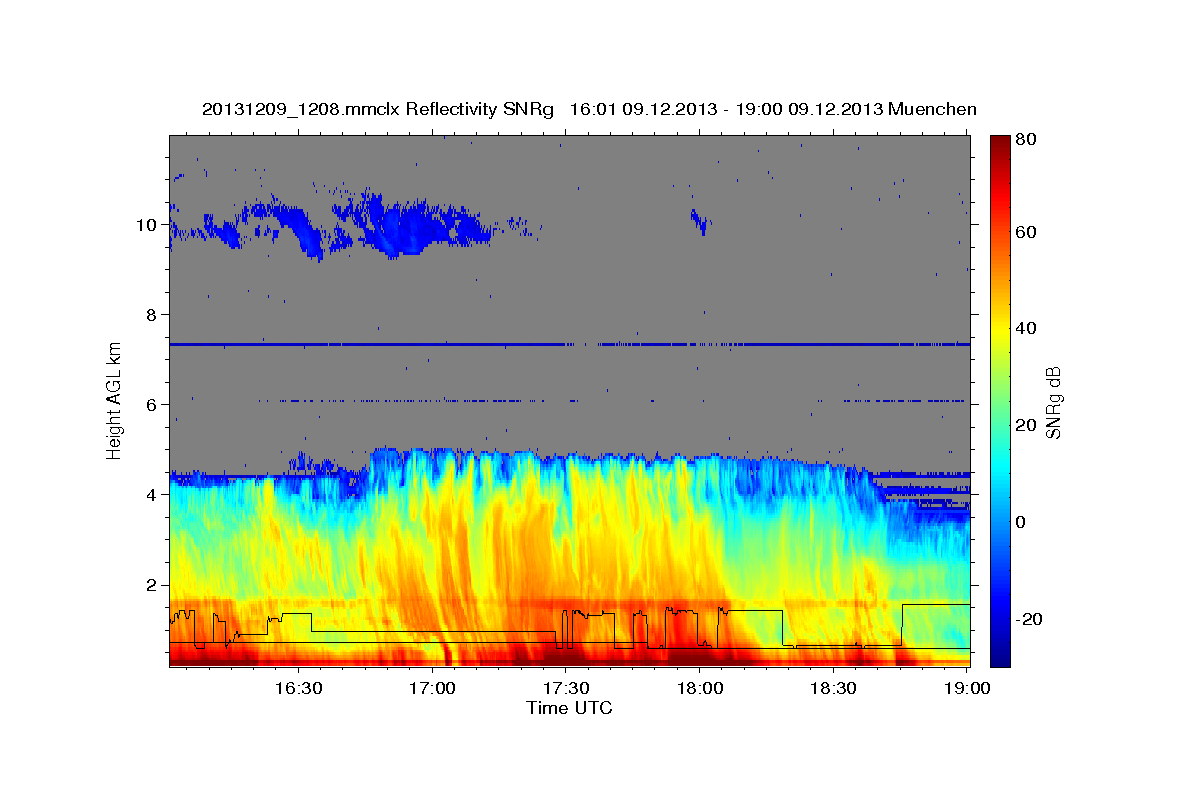Click the colorbar value 0
Screen dimensions: 1200x800
tap(1021, 523)
